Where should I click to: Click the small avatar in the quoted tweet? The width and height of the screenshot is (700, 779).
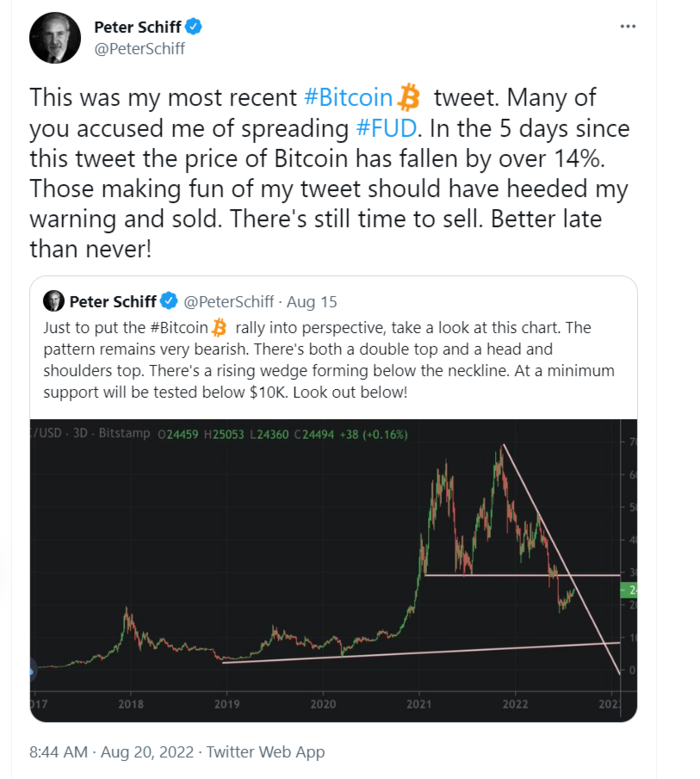[x=54, y=301]
